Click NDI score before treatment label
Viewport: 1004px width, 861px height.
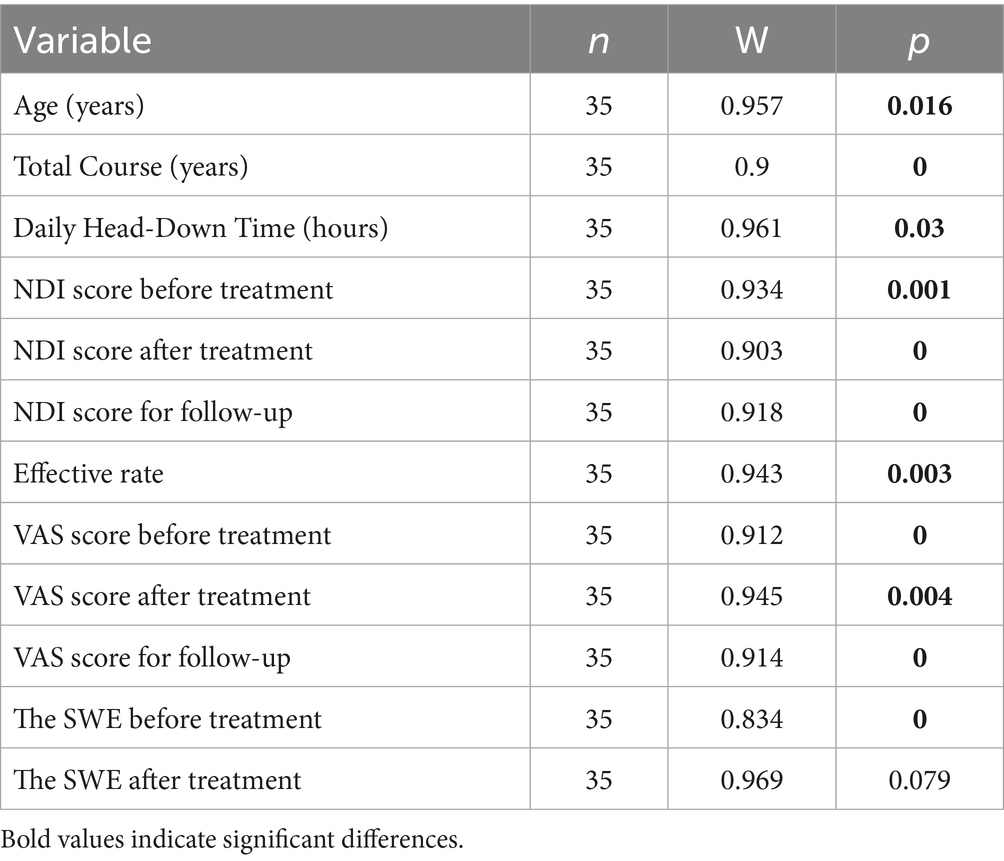pos(173,289)
